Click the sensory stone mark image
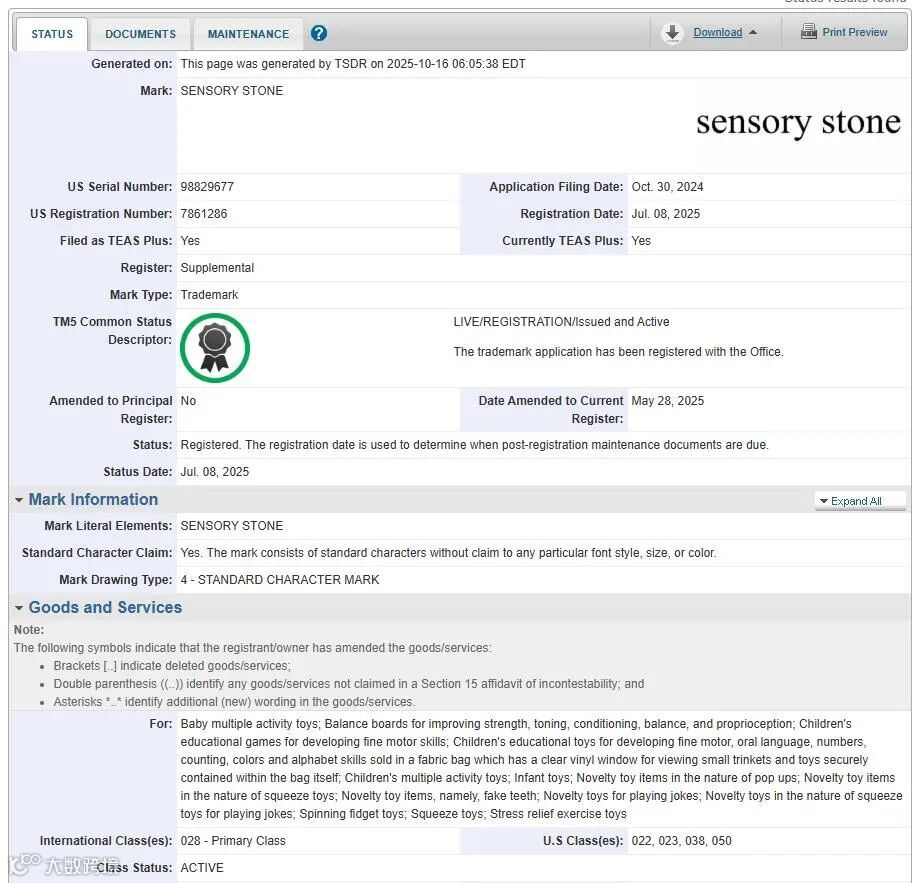This screenshot has height=883, width=918. 798,123
